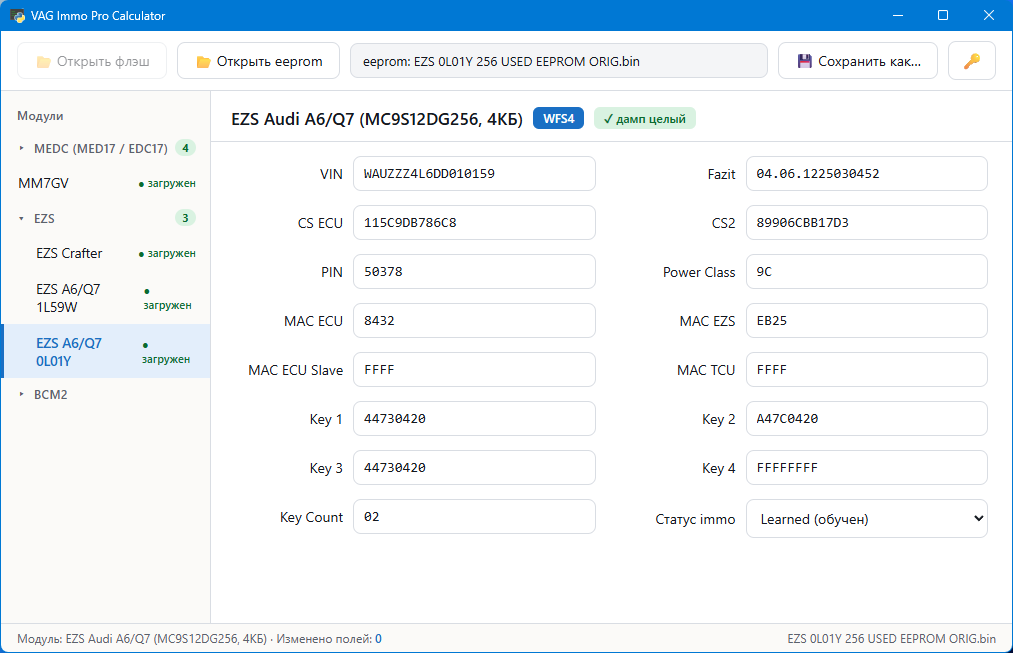
Task: Click the changed fields count '0' in status bar
Action: click(378, 639)
